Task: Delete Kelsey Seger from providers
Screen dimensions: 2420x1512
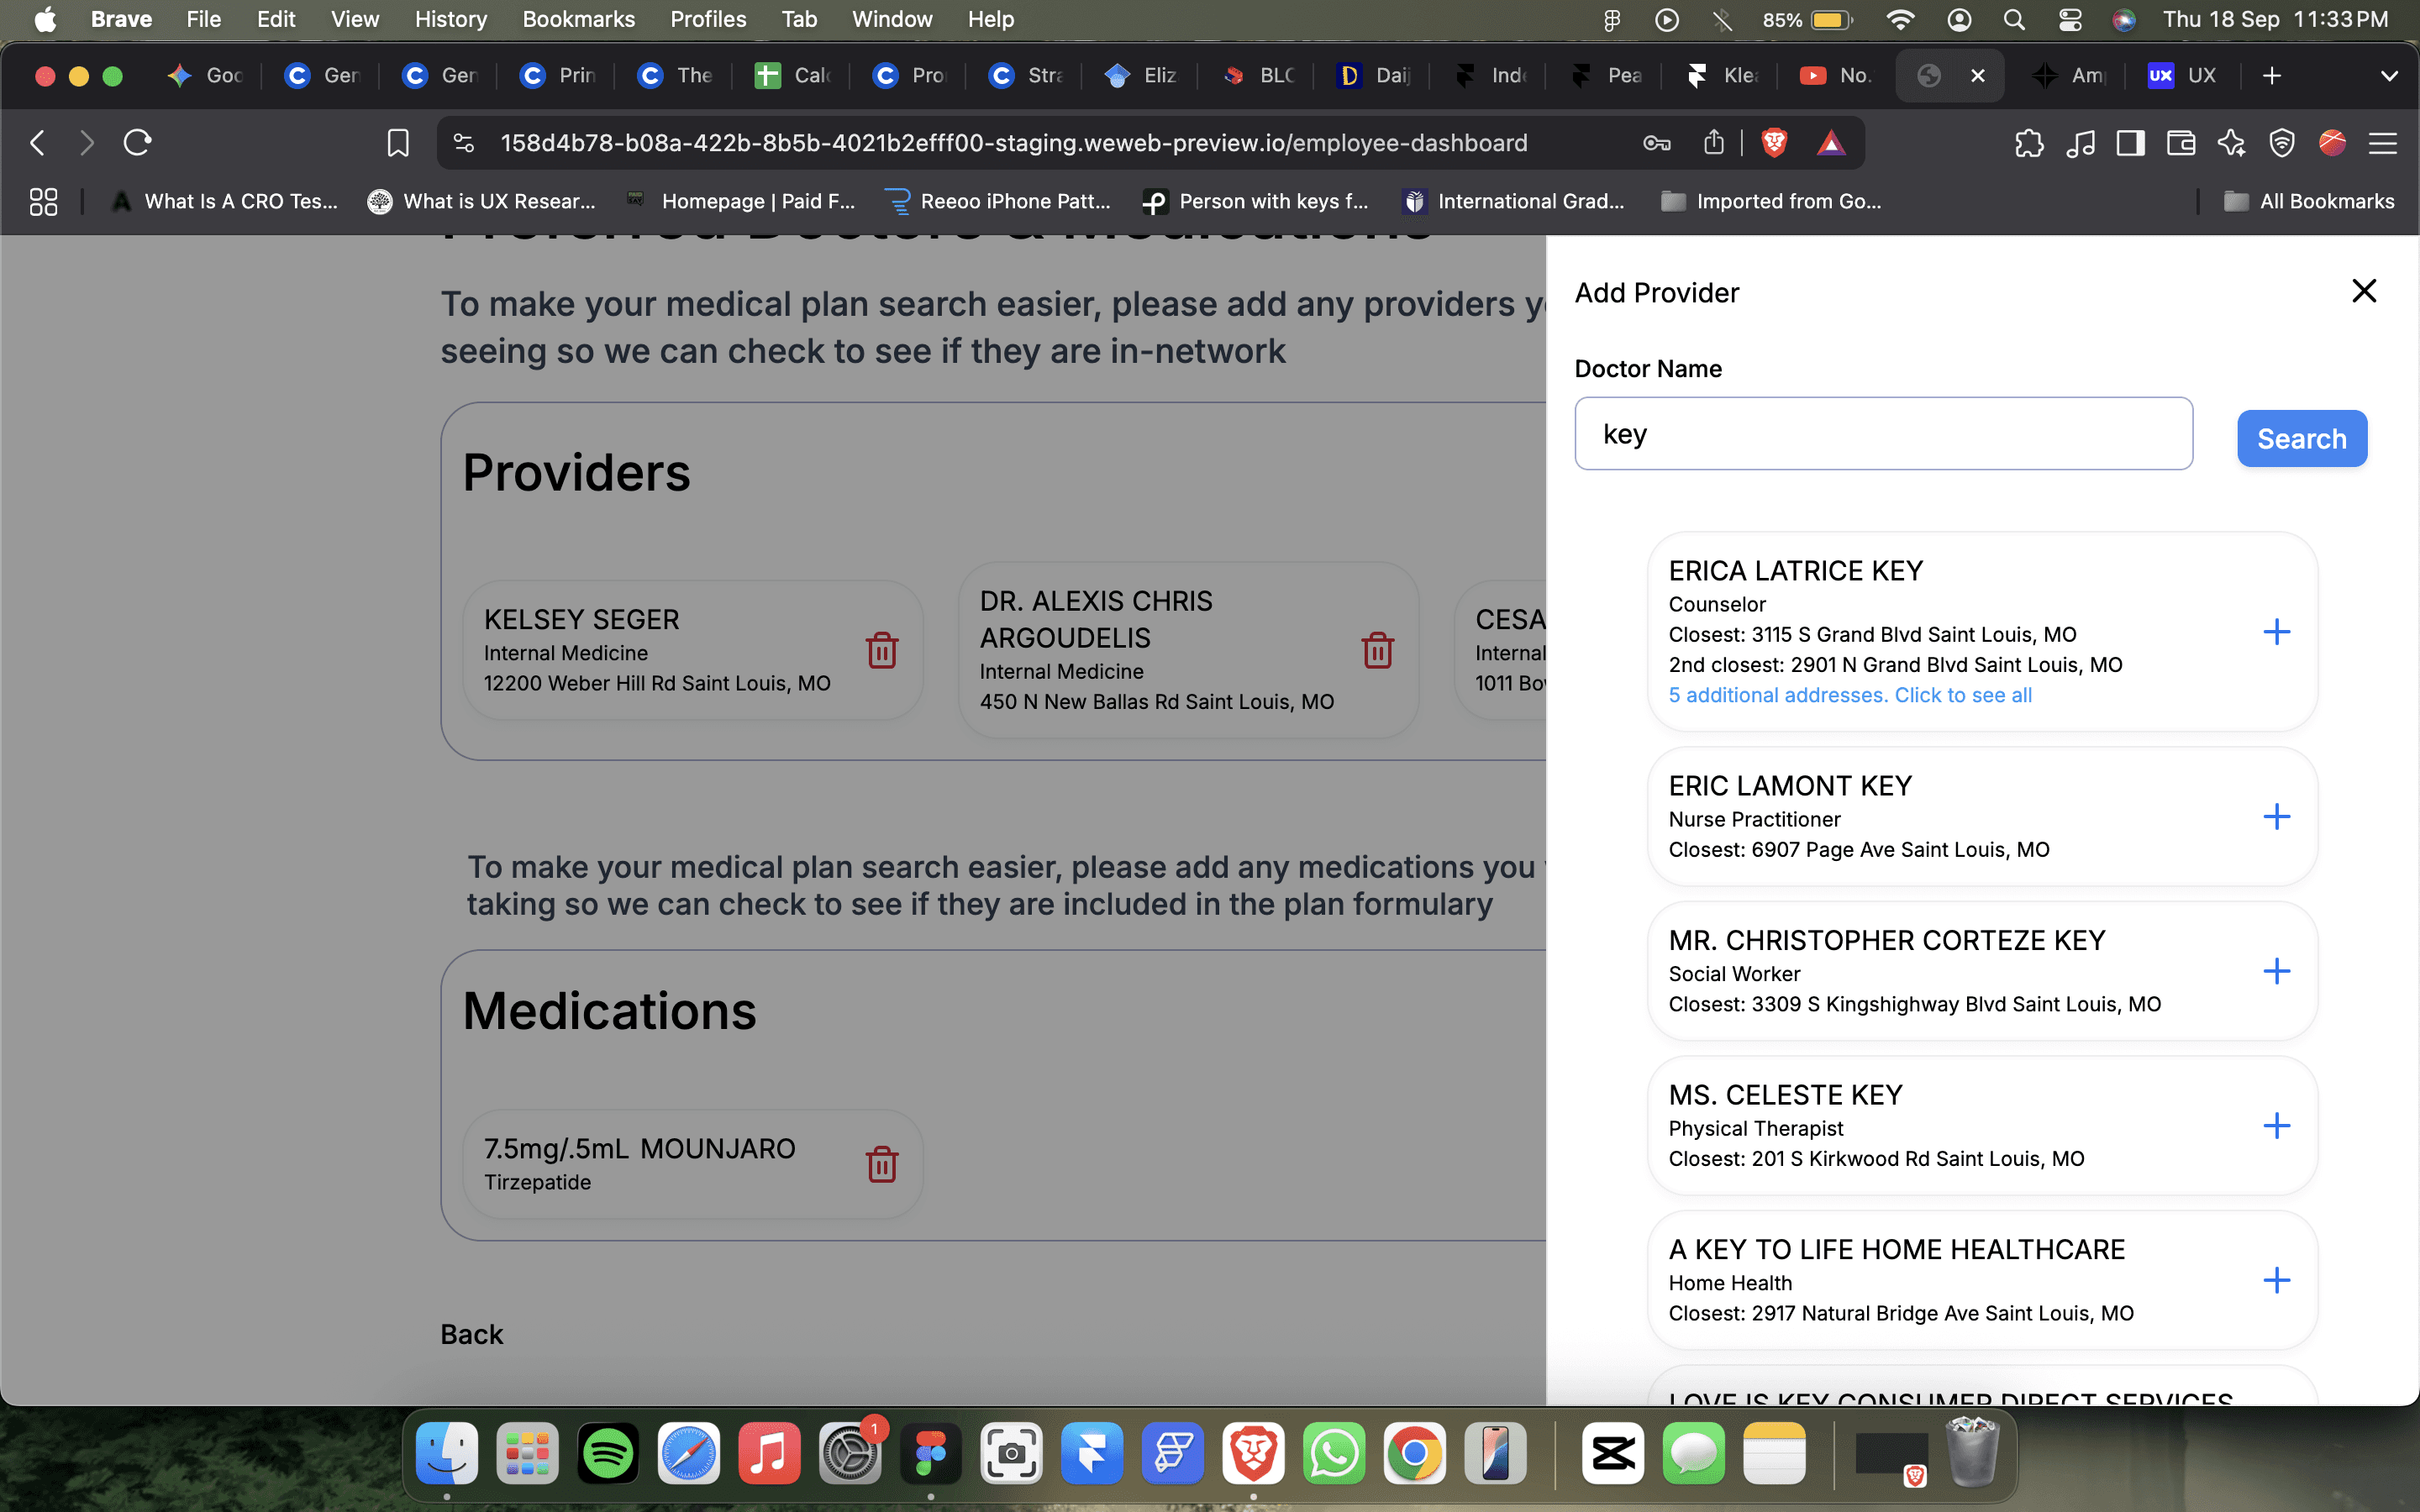Action: tap(881, 651)
